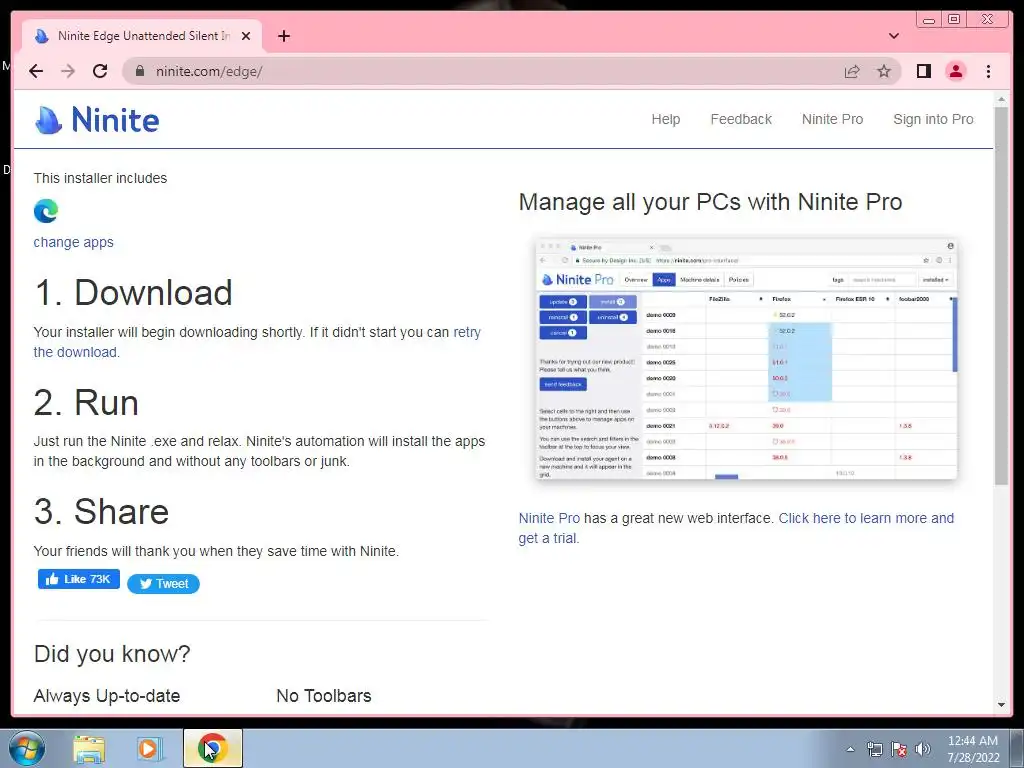Click the padlock site info icon
The width and height of the screenshot is (1024, 768).
pyautogui.click(x=139, y=71)
